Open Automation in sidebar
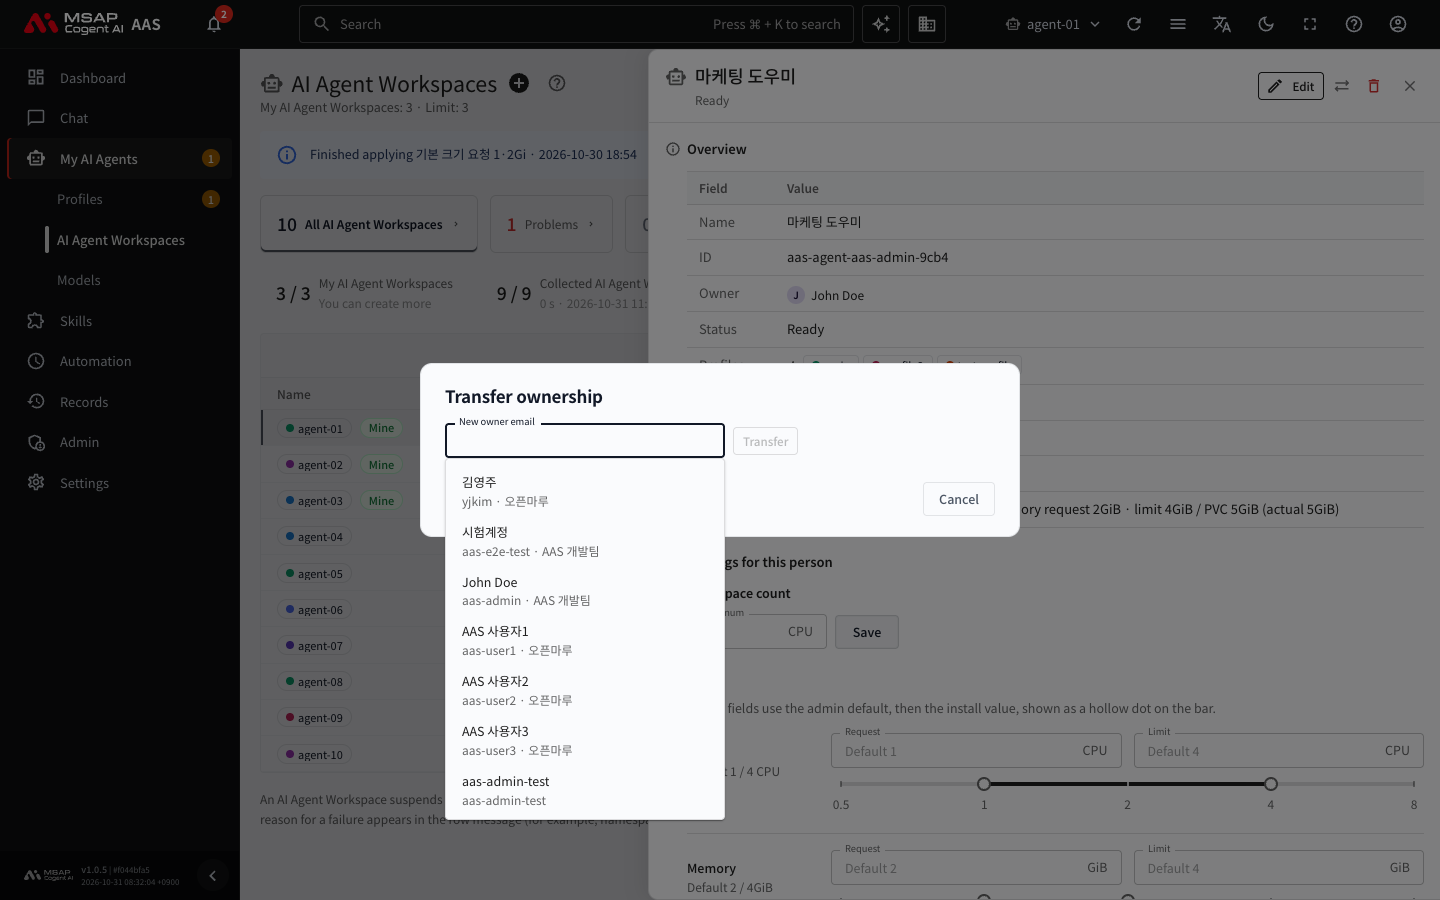The width and height of the screenshot is (1440, 900). 120,361
